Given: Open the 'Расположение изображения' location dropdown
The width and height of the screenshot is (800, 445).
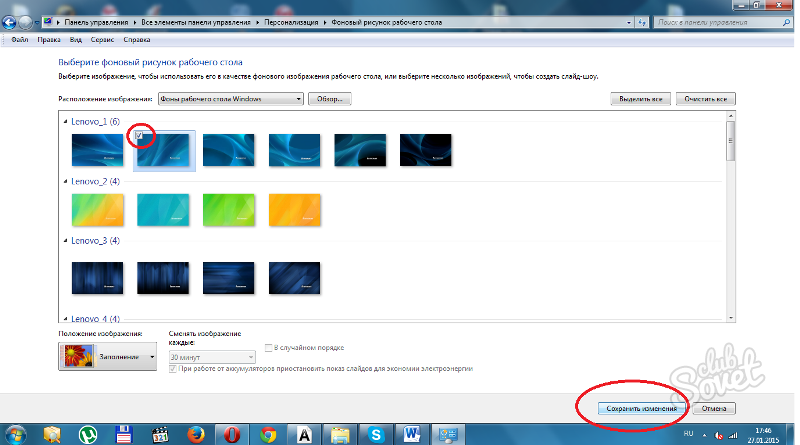Looking at the screenshot, I should coord(230,99).
